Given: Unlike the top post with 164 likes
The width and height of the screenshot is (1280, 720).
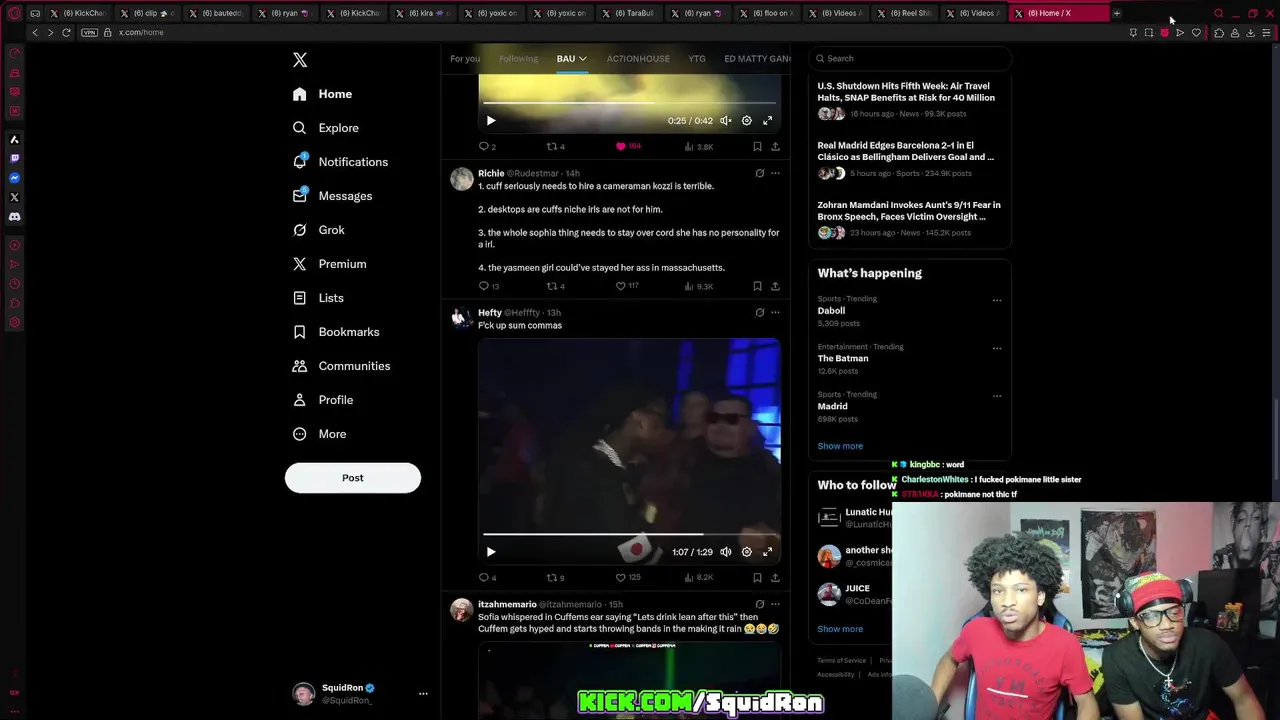Looking at the screenshot, I should pos(621,146).
